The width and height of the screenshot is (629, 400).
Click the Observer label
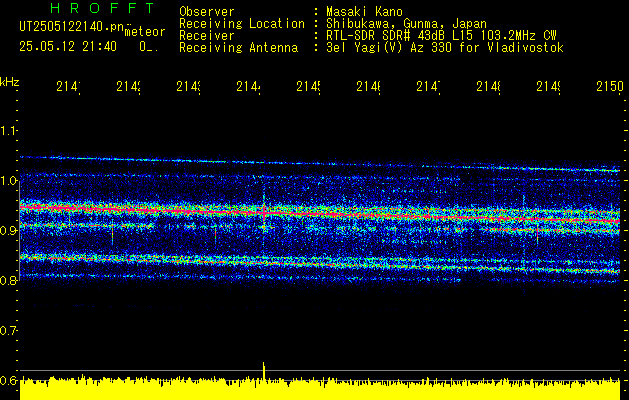(x=207, y=11)
